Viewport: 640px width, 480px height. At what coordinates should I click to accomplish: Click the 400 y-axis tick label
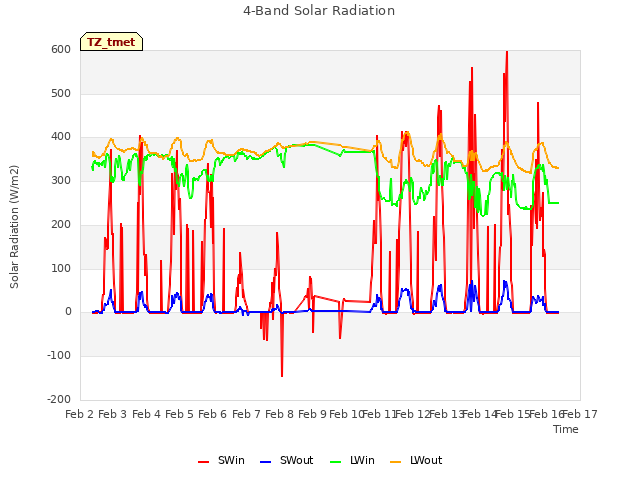[61, 137]
